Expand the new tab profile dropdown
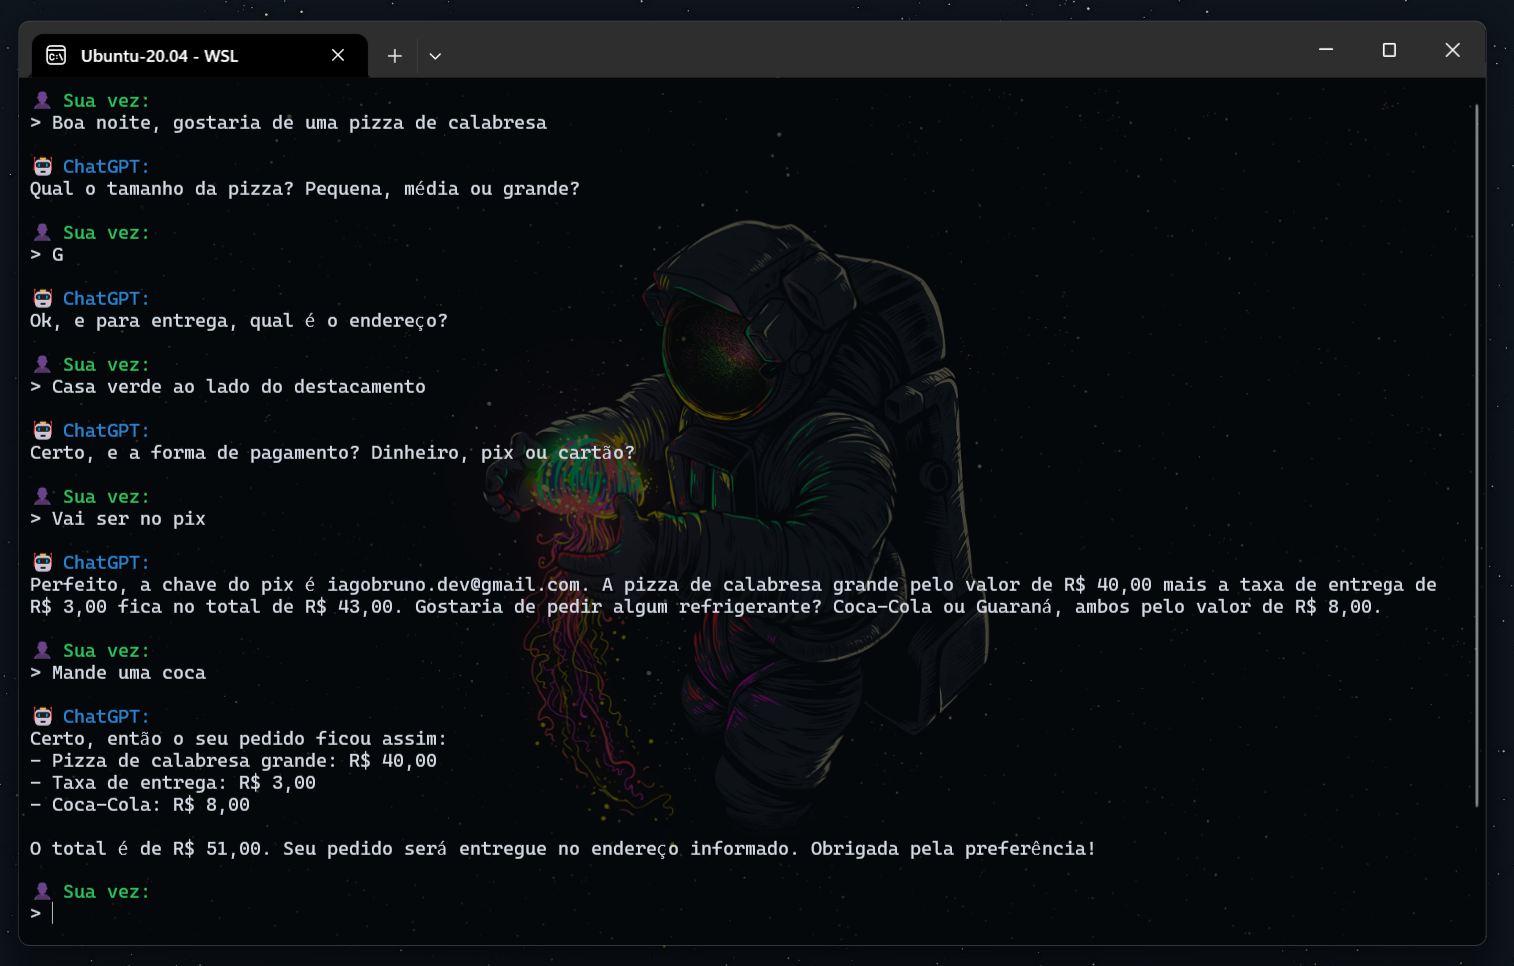The image size is (1514, 966). tap(435, 56)
